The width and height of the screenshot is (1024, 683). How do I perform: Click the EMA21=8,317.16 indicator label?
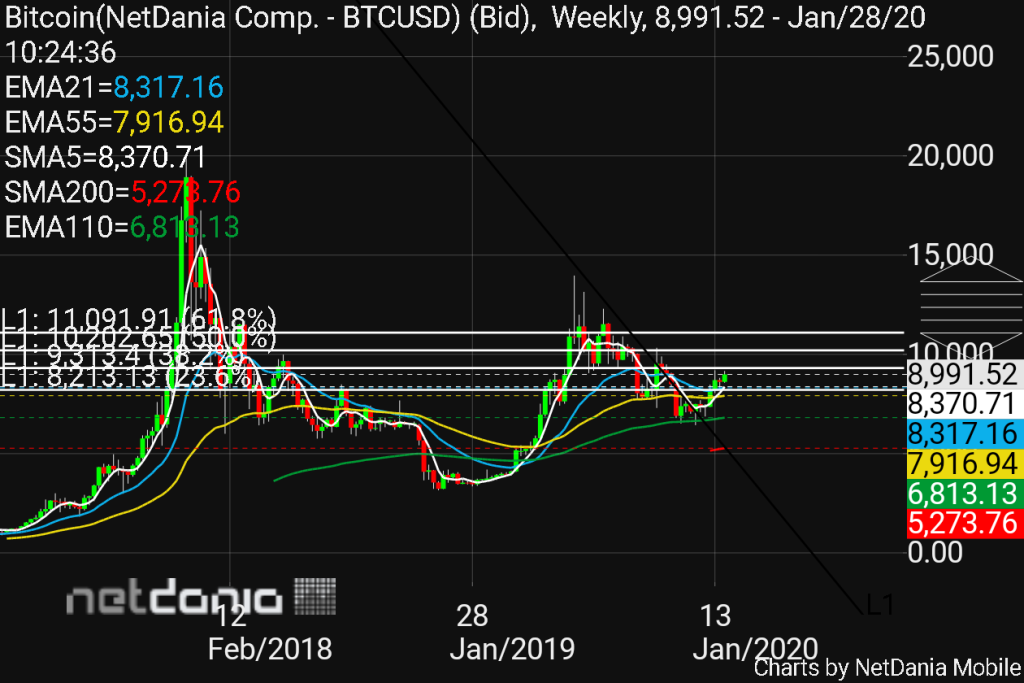[x=114, y=87]
